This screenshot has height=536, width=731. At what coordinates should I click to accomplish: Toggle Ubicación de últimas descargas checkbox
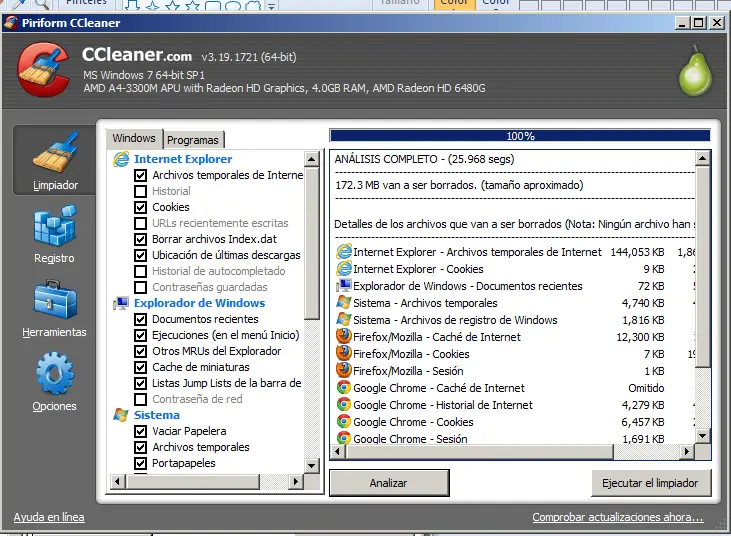[140, 255]
